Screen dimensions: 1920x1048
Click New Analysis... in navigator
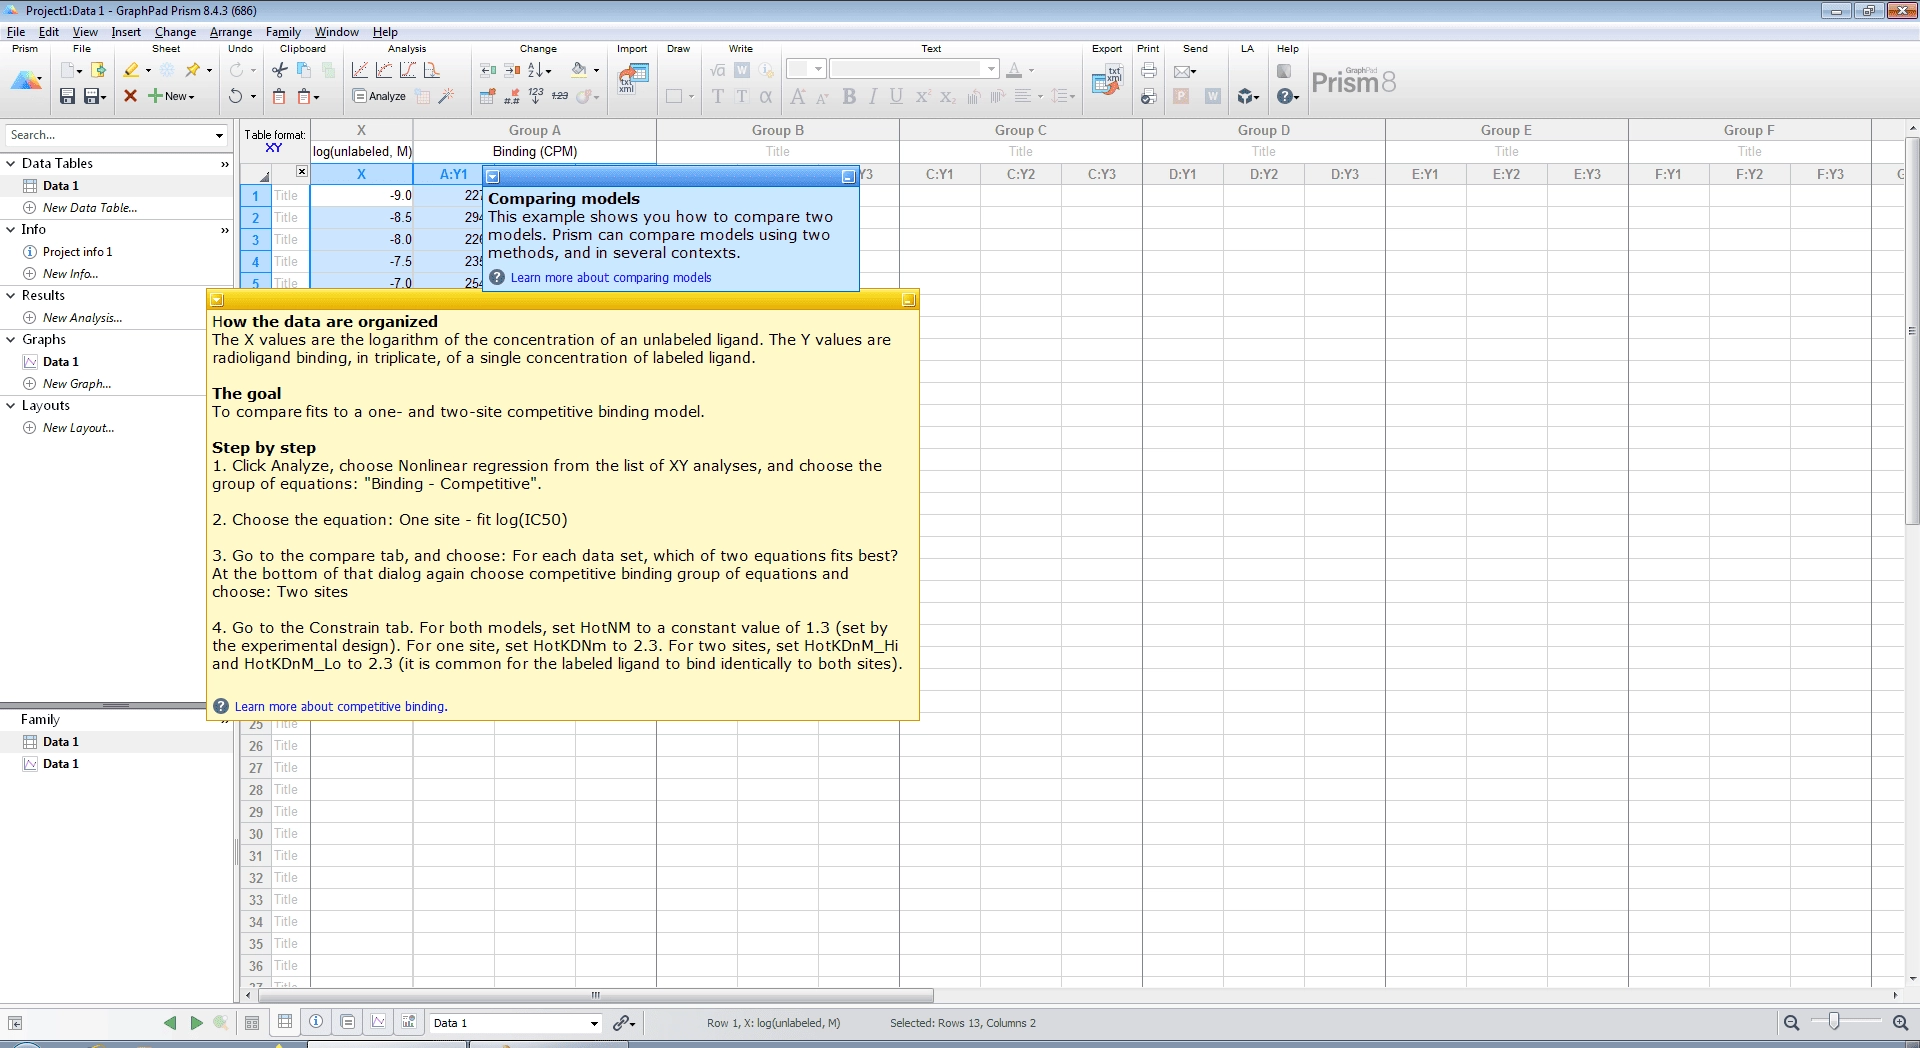[83, 318]
